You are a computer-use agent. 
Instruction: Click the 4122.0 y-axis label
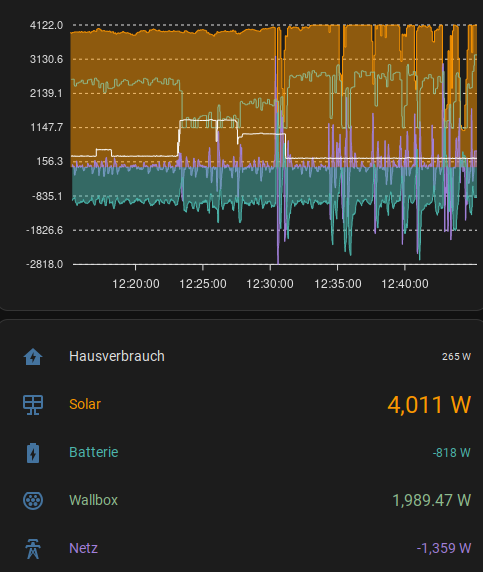coord(46,26)
